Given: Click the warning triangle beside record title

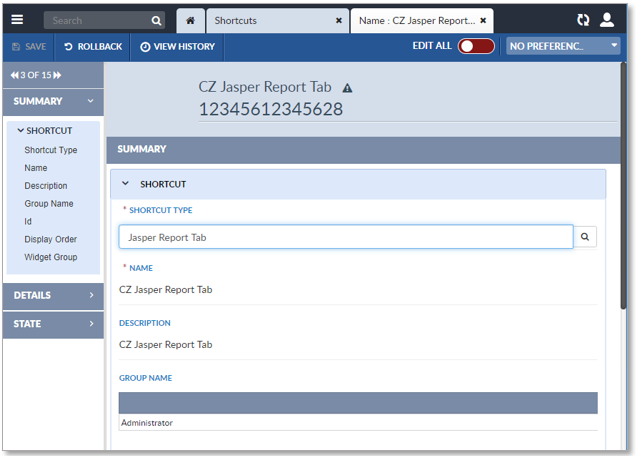Looking at the screenshot, I should 347,88.
